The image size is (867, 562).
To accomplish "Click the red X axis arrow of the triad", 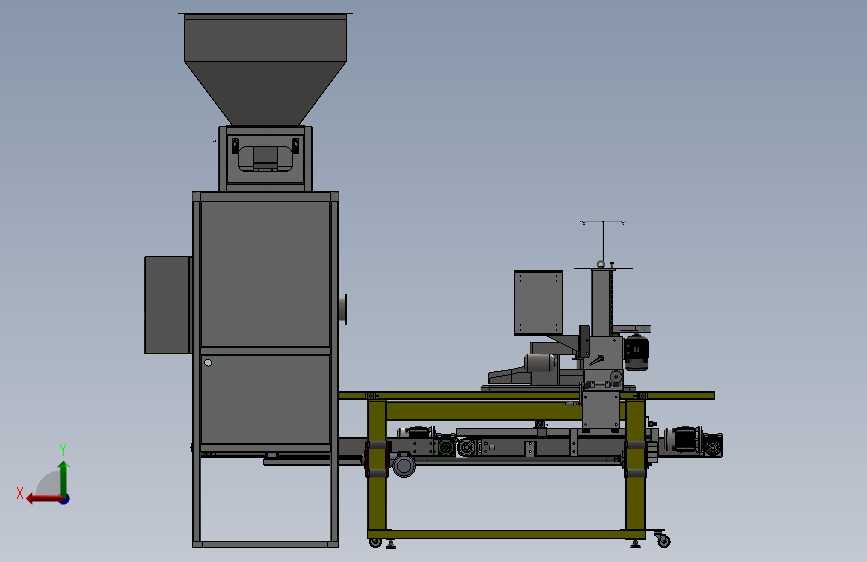I will (x=43, y=499).
